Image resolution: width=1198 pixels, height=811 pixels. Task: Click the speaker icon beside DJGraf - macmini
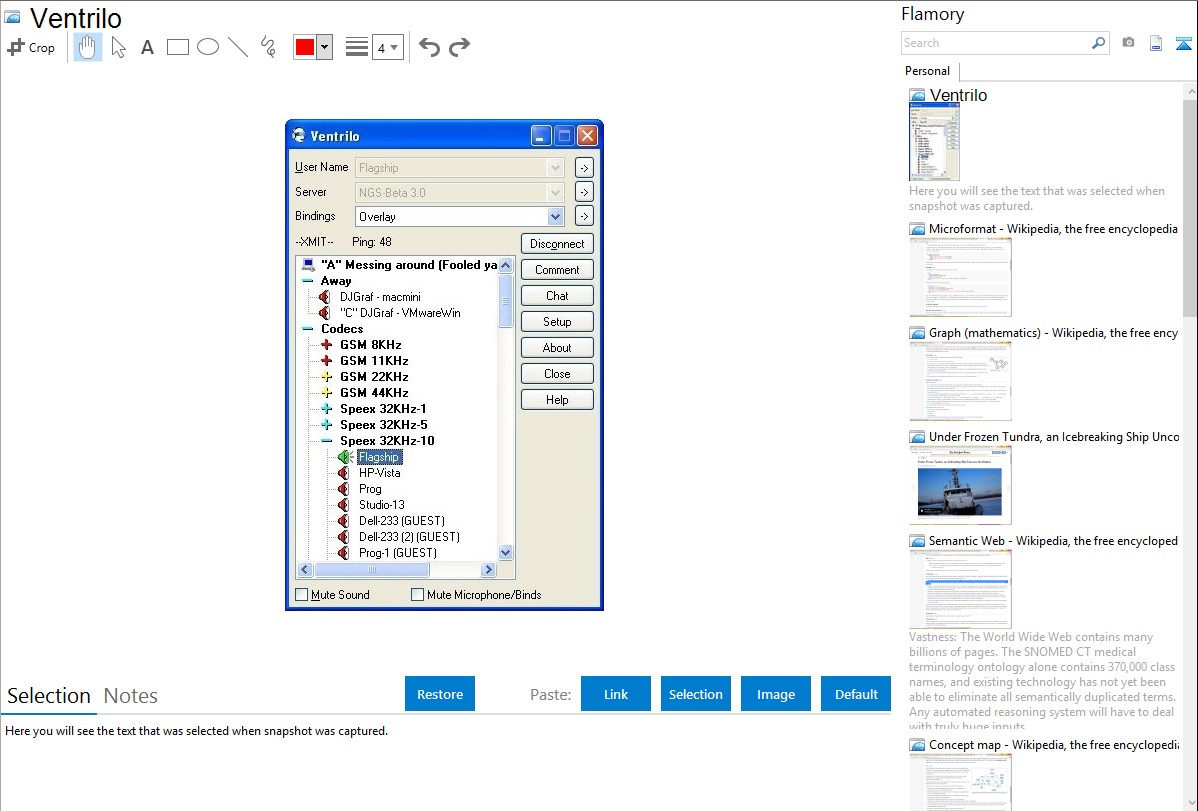click(324, 297)
